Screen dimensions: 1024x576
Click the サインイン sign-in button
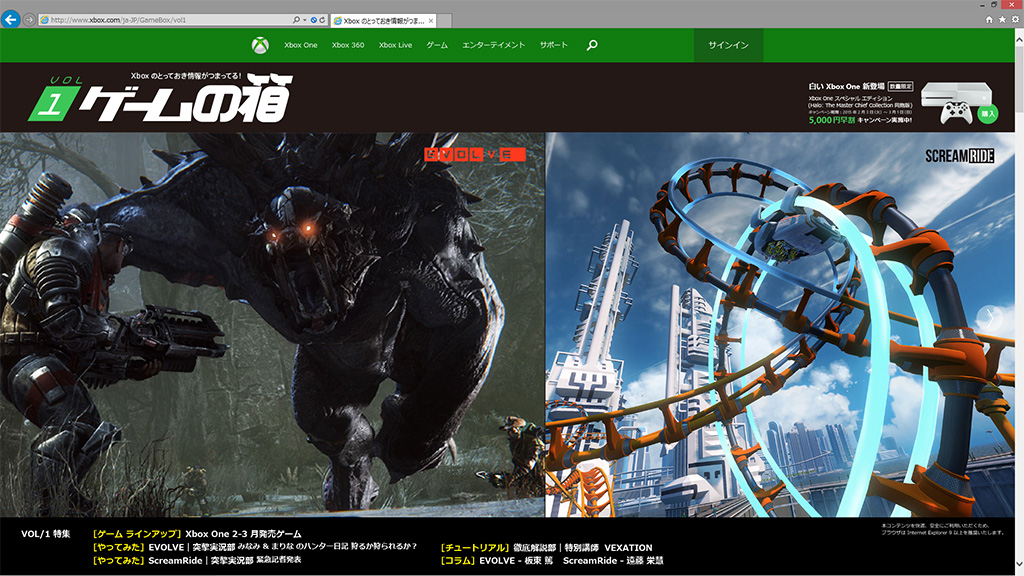point(728,45)
